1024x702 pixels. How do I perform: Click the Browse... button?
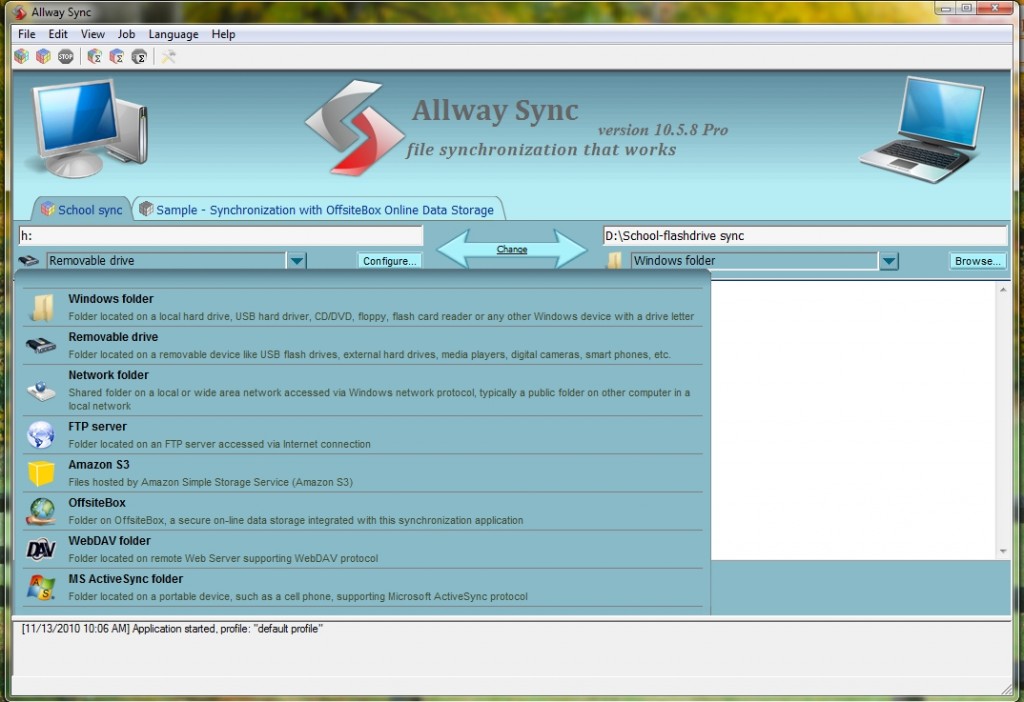pos(977,261)
